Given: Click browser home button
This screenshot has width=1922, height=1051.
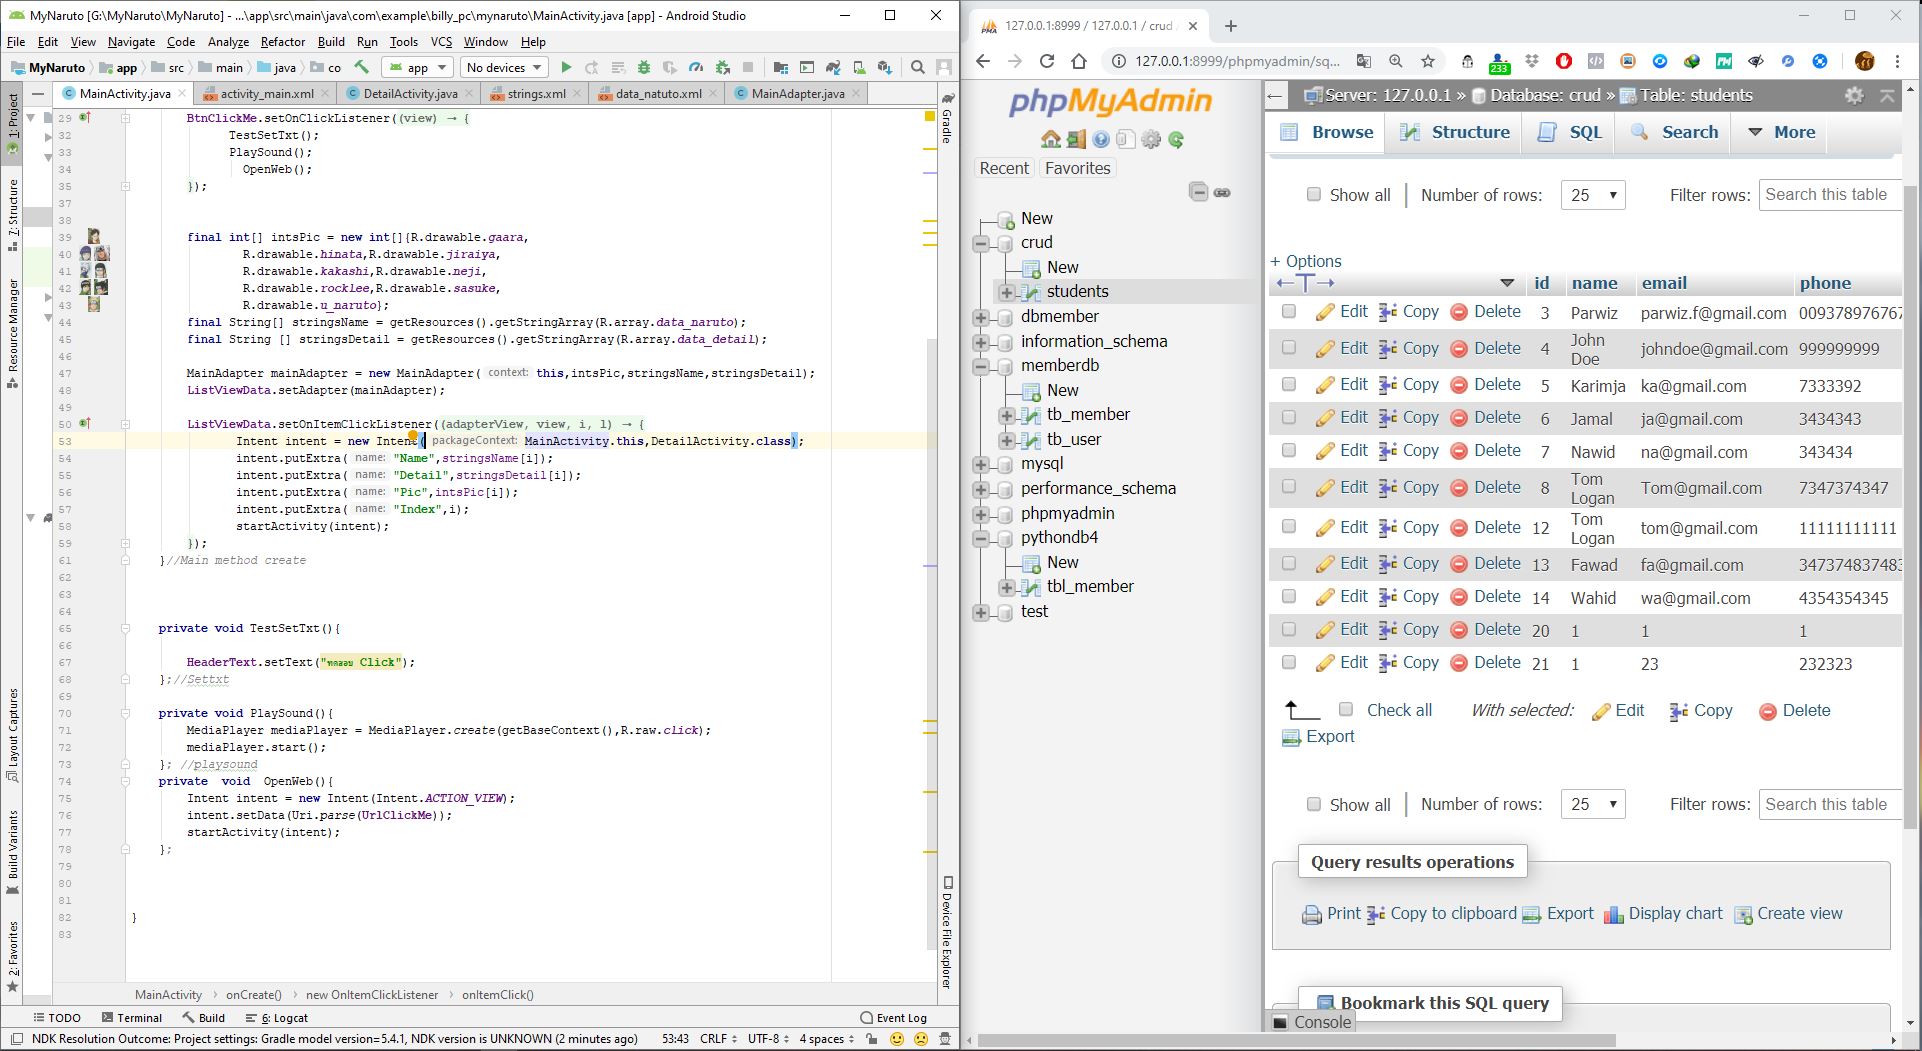Looking at the screenshot, I should tap(1079, 61).
